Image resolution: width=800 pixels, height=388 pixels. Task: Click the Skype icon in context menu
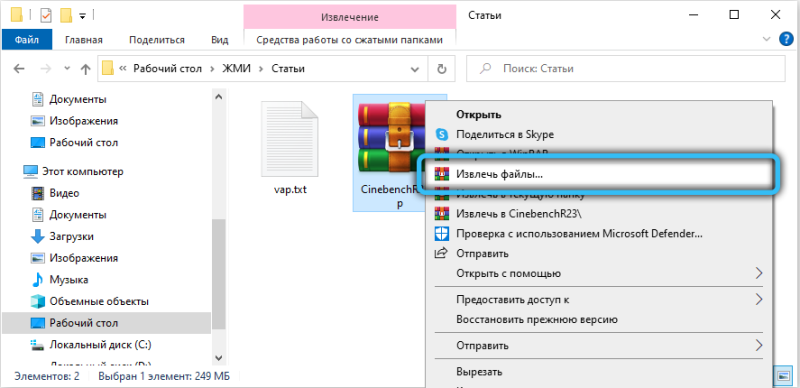[x=441, y=134]
